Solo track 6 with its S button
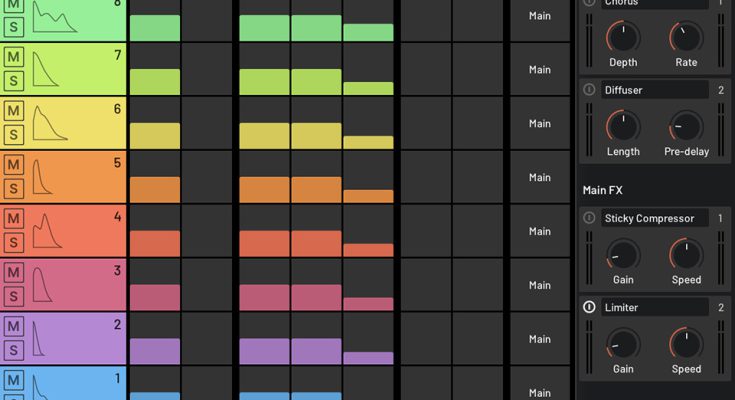Image resolution: width=735 pixels, height=400 pixels. (13, 135)
